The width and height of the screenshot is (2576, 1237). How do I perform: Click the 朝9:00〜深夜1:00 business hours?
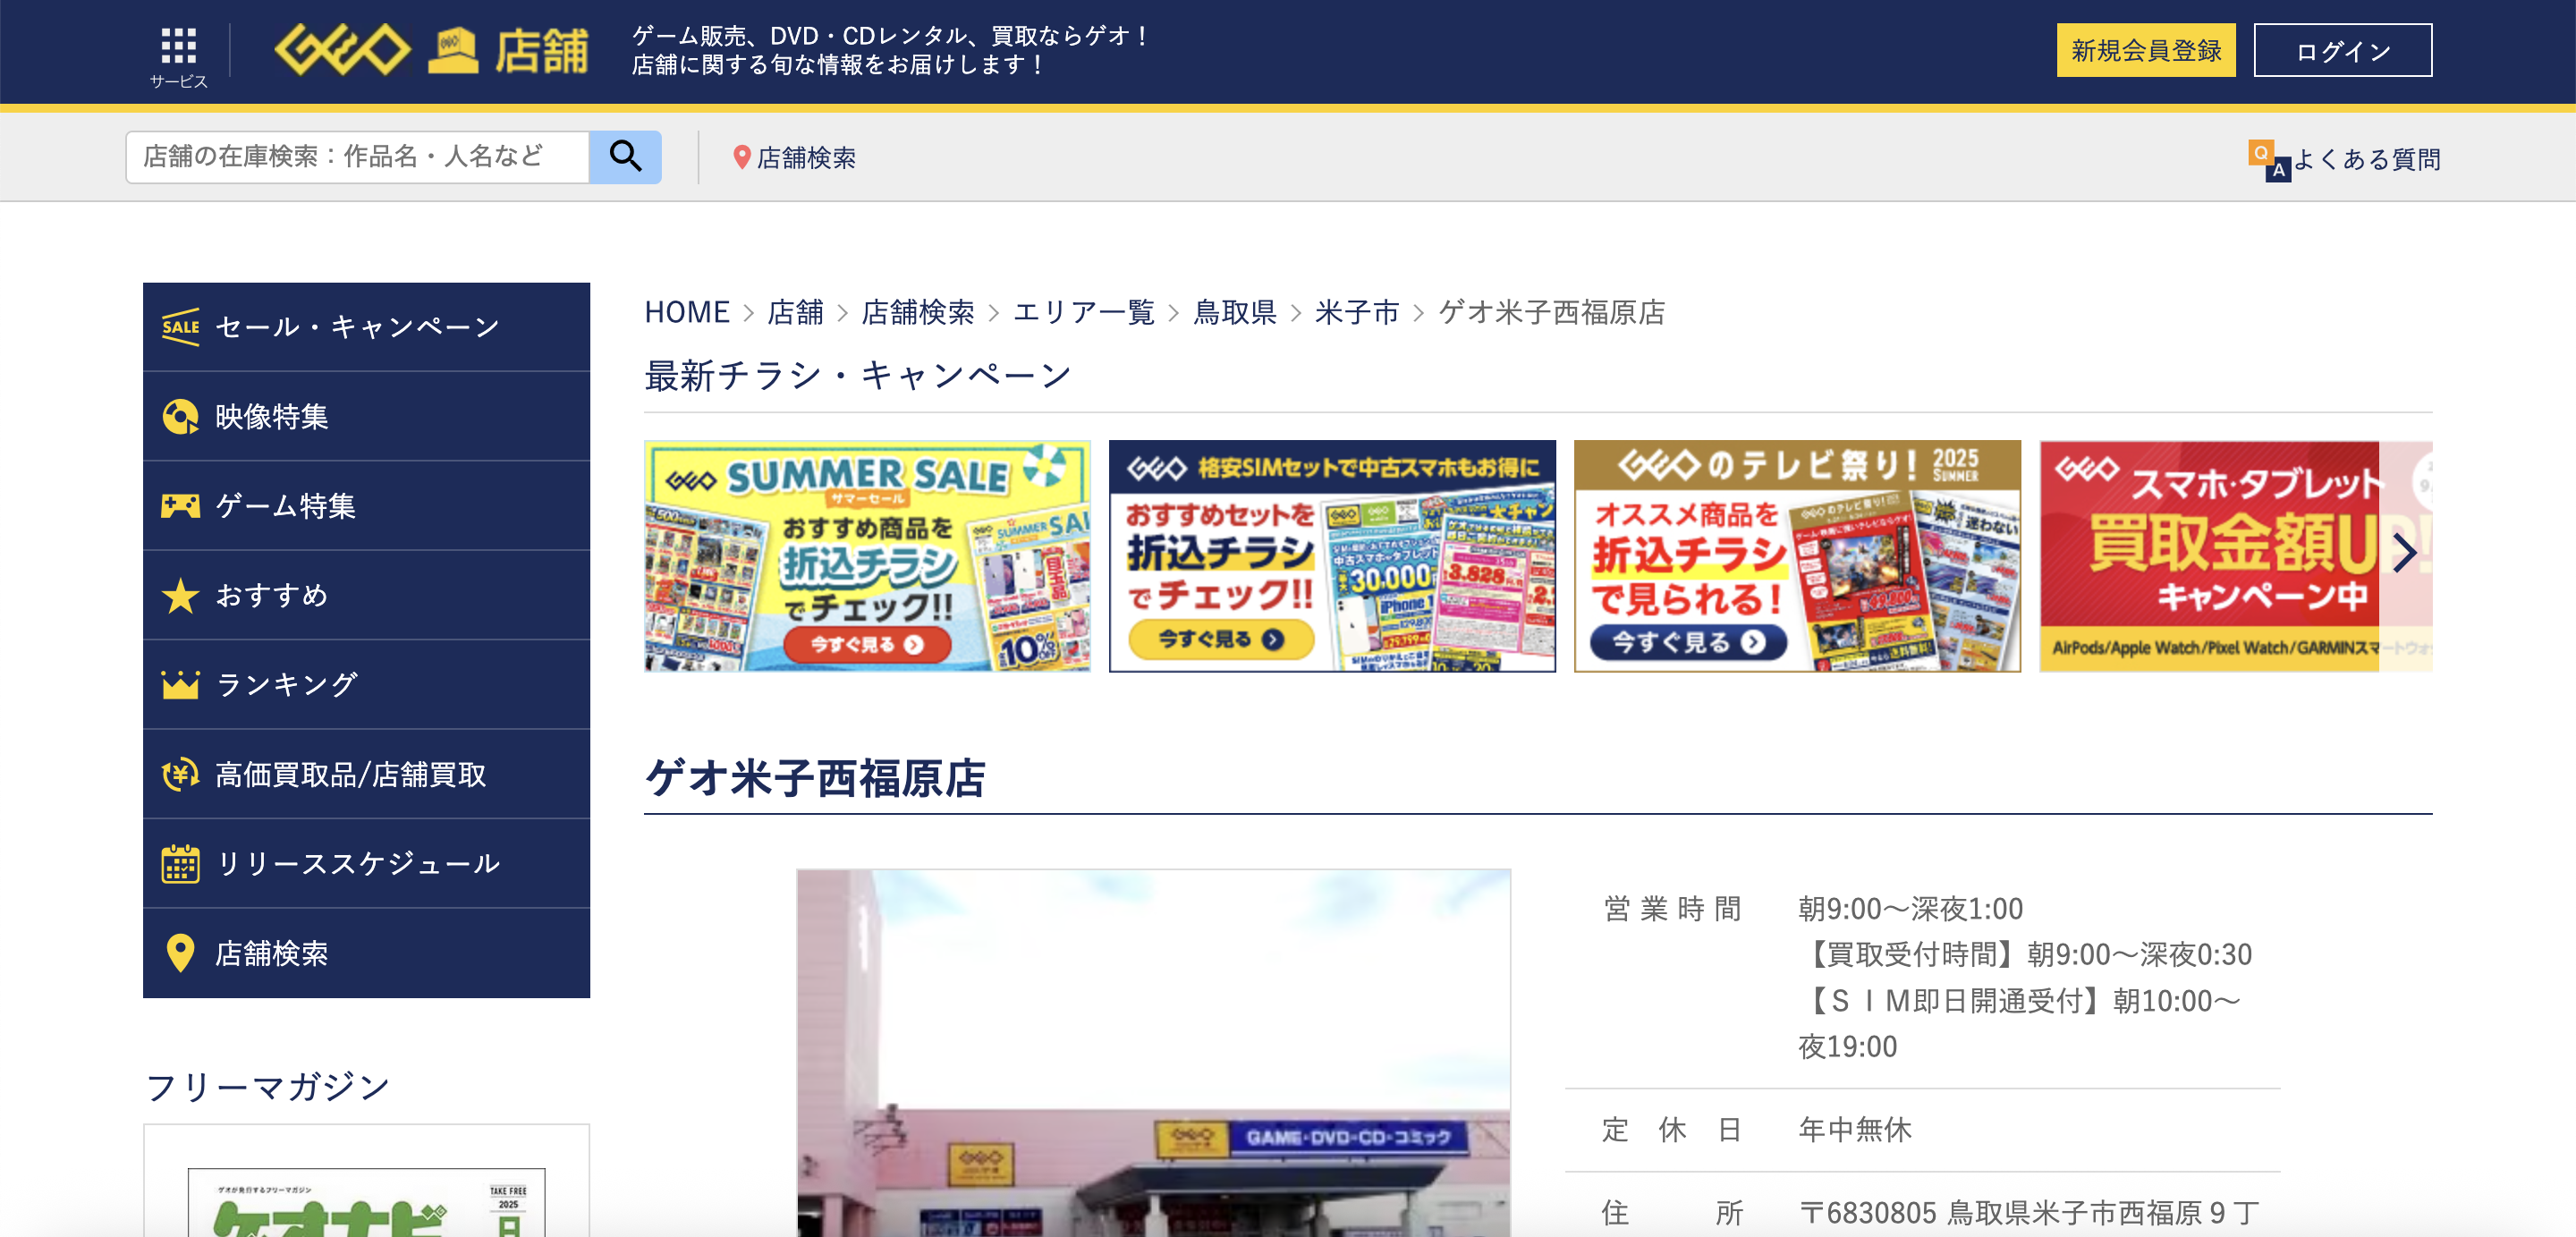pyautogui.click(x=1910, y=908)
